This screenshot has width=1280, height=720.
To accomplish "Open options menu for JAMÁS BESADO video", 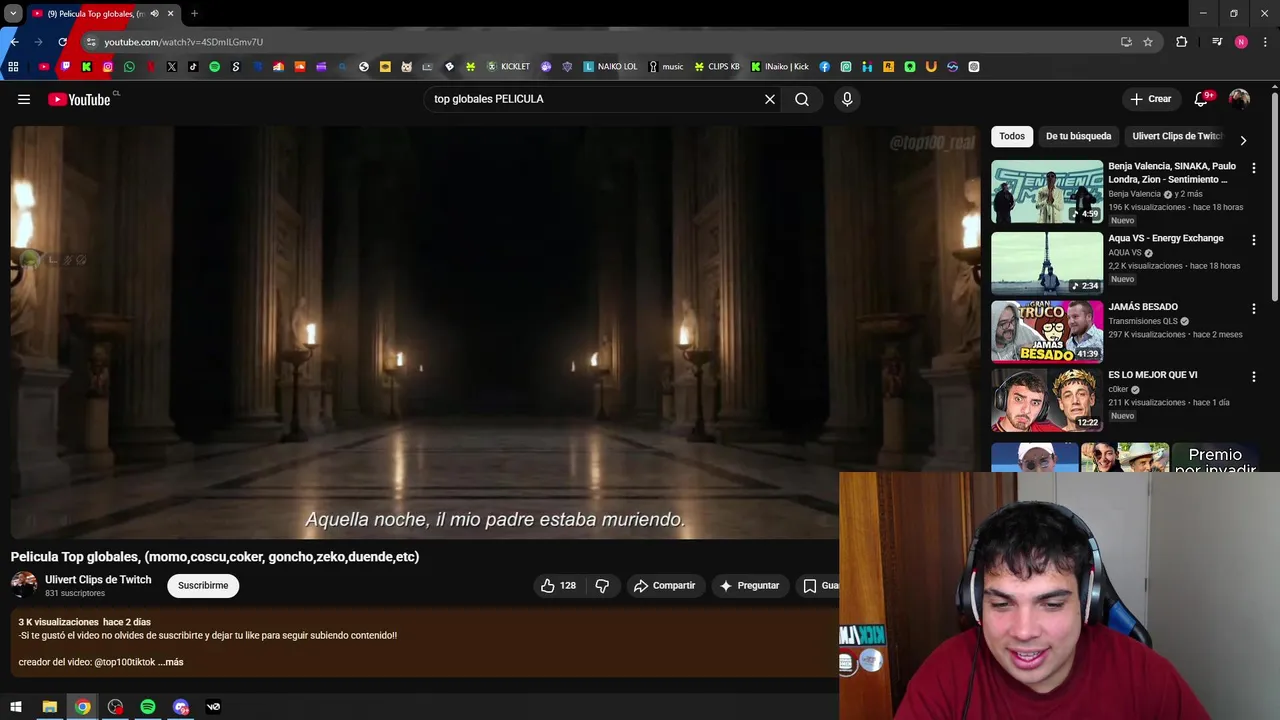I will (1254, 308).
